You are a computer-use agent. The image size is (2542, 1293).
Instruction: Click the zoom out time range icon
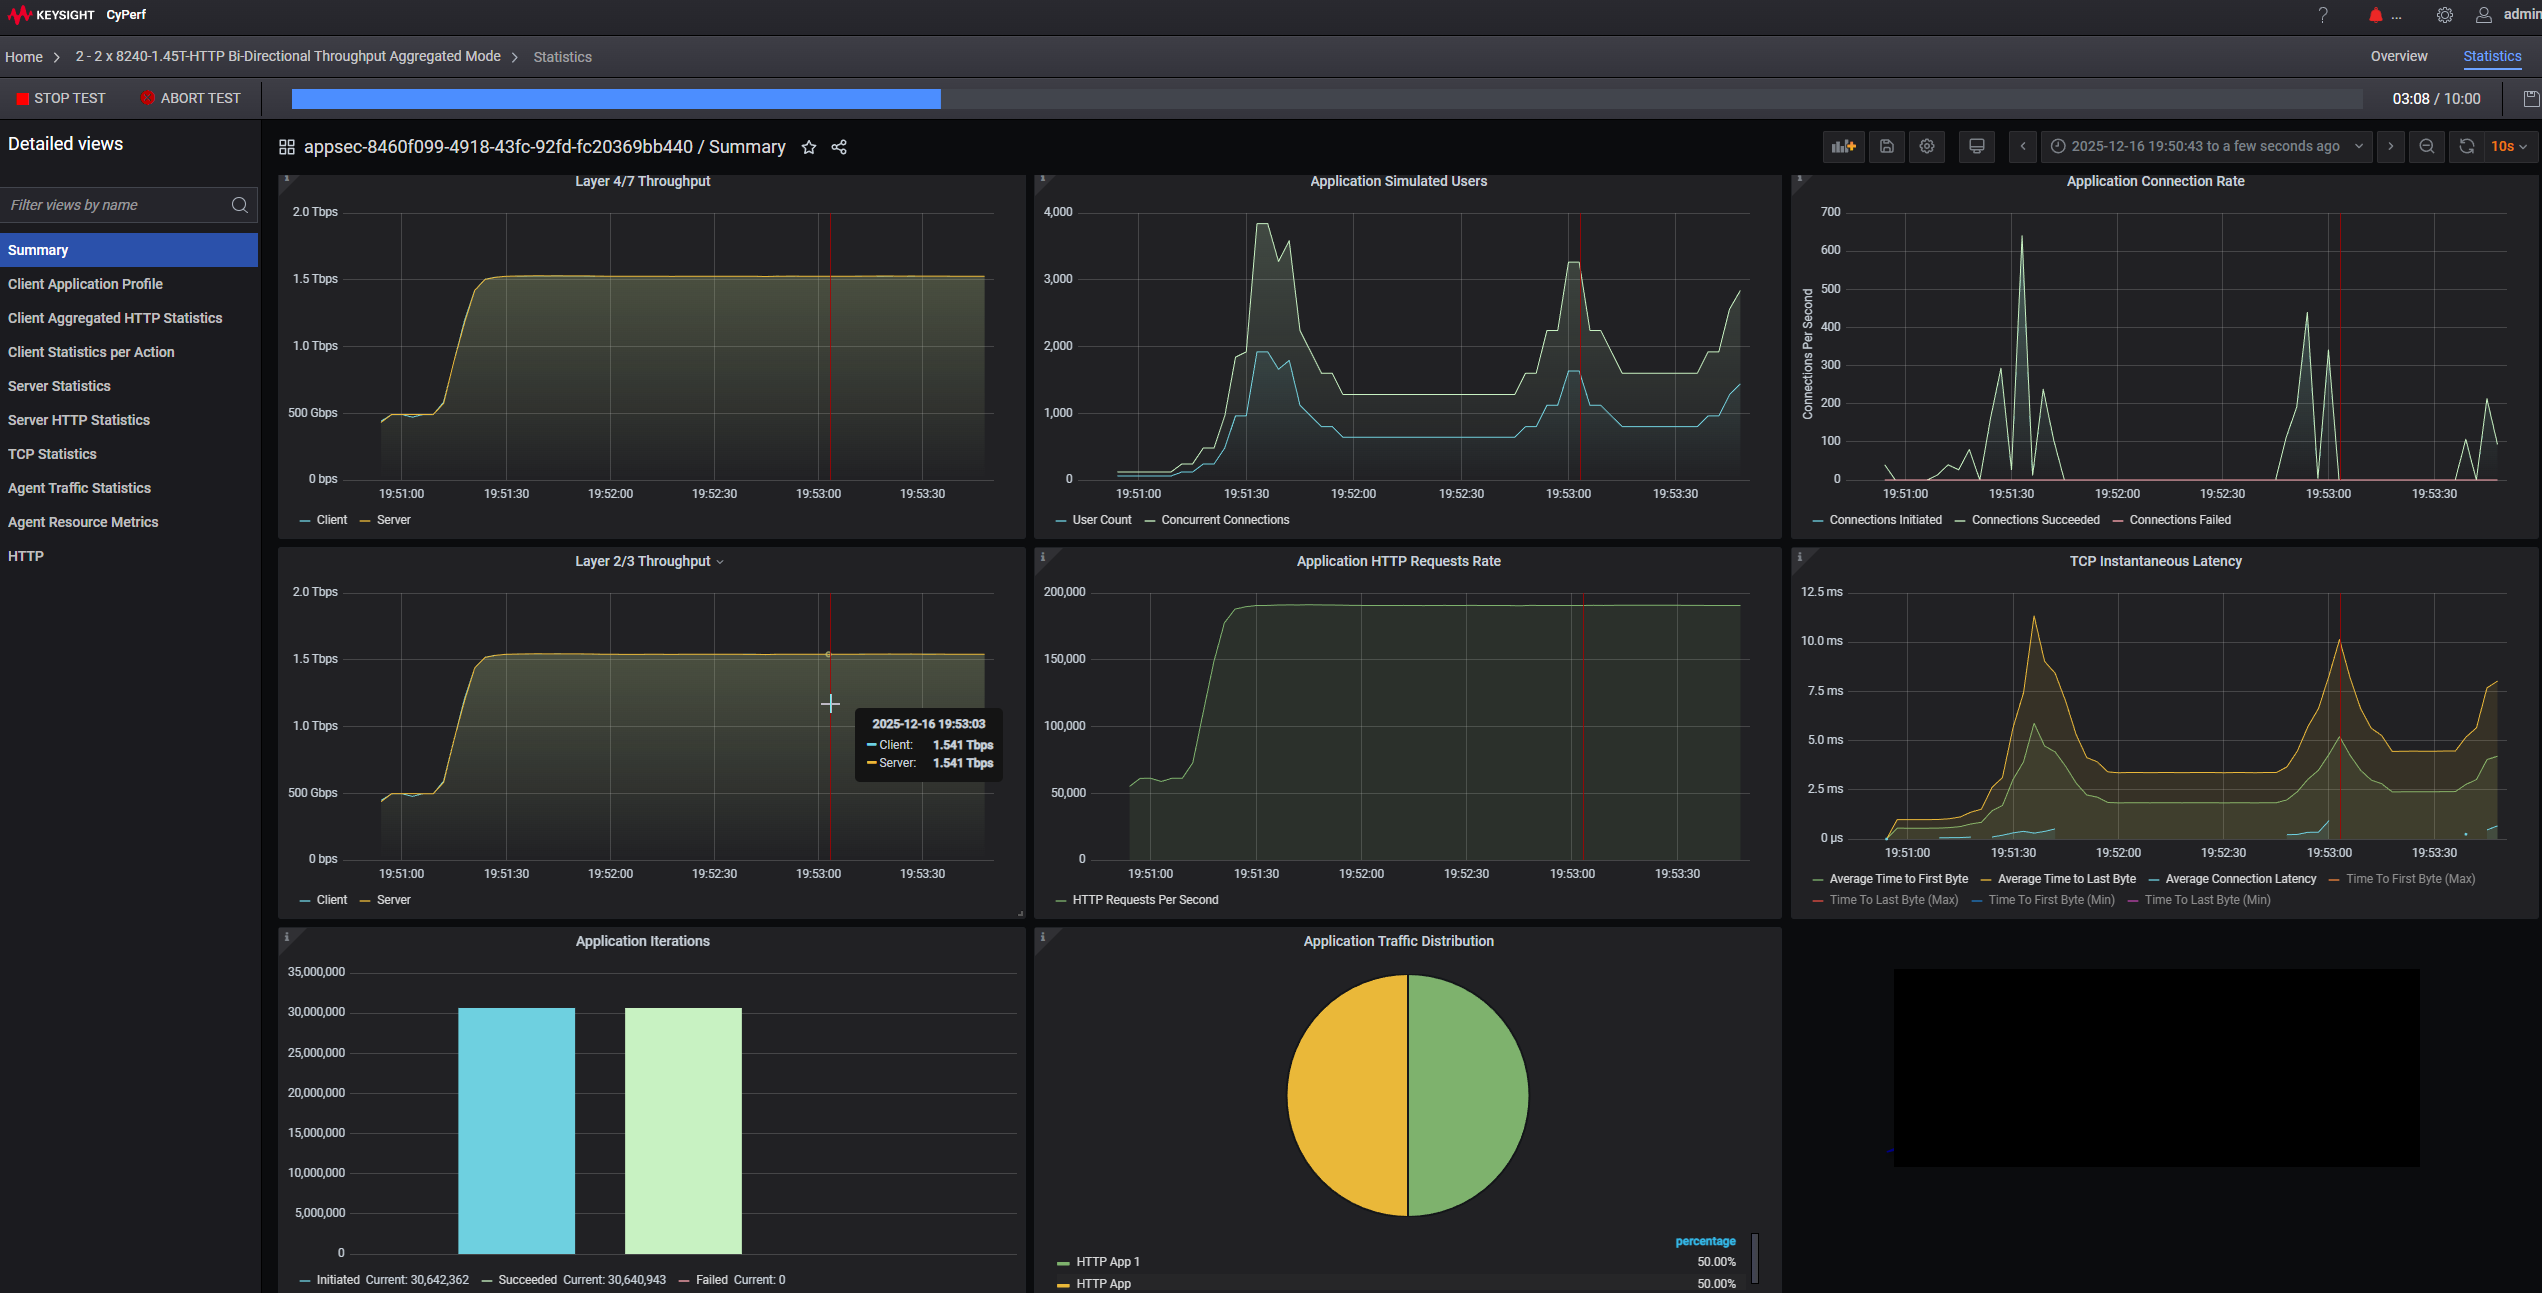pos(2426,147)
